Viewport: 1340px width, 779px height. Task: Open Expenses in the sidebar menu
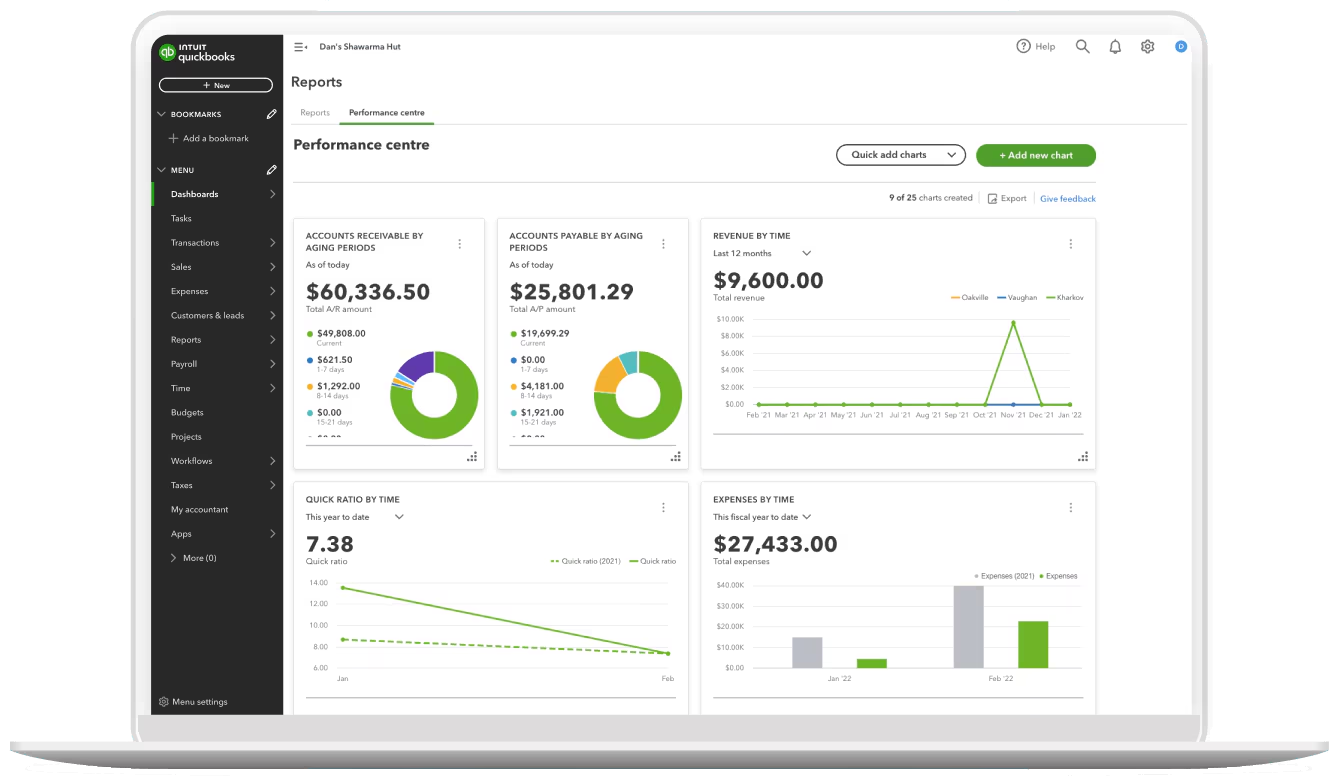[x=190, y=291]
